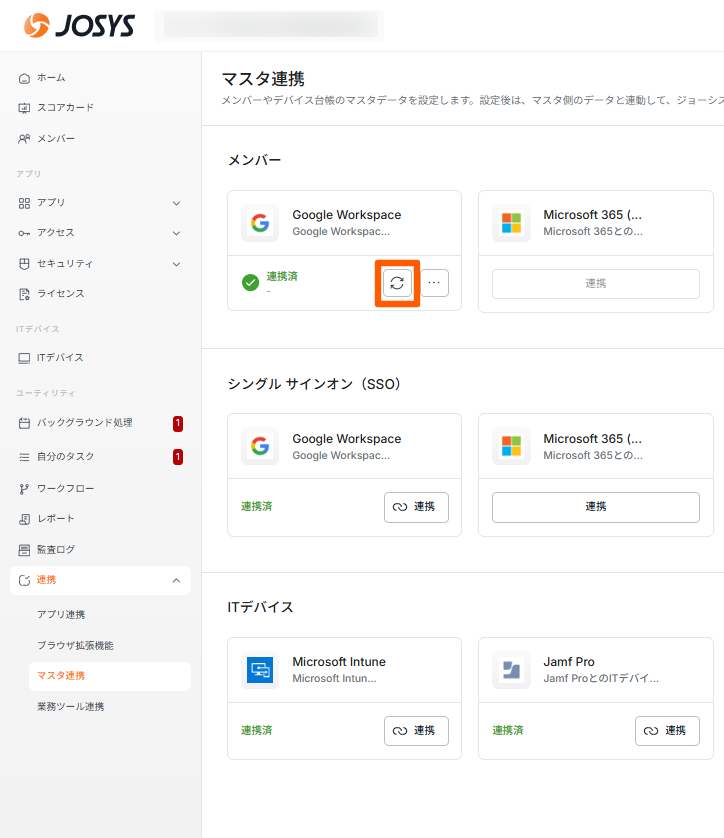Click the sync refresh icon for Google Workspace
Screen dimensions: 724x838
(x=397, y=283)
